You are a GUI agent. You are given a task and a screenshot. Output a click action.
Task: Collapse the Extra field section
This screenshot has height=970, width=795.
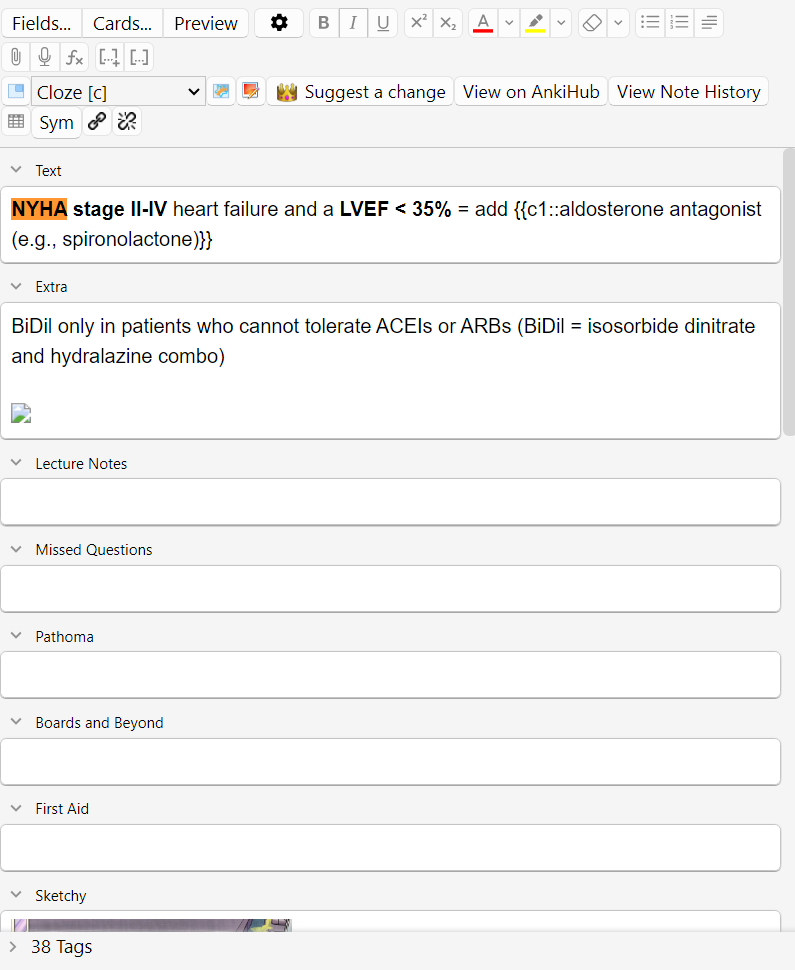coord(16,287)
